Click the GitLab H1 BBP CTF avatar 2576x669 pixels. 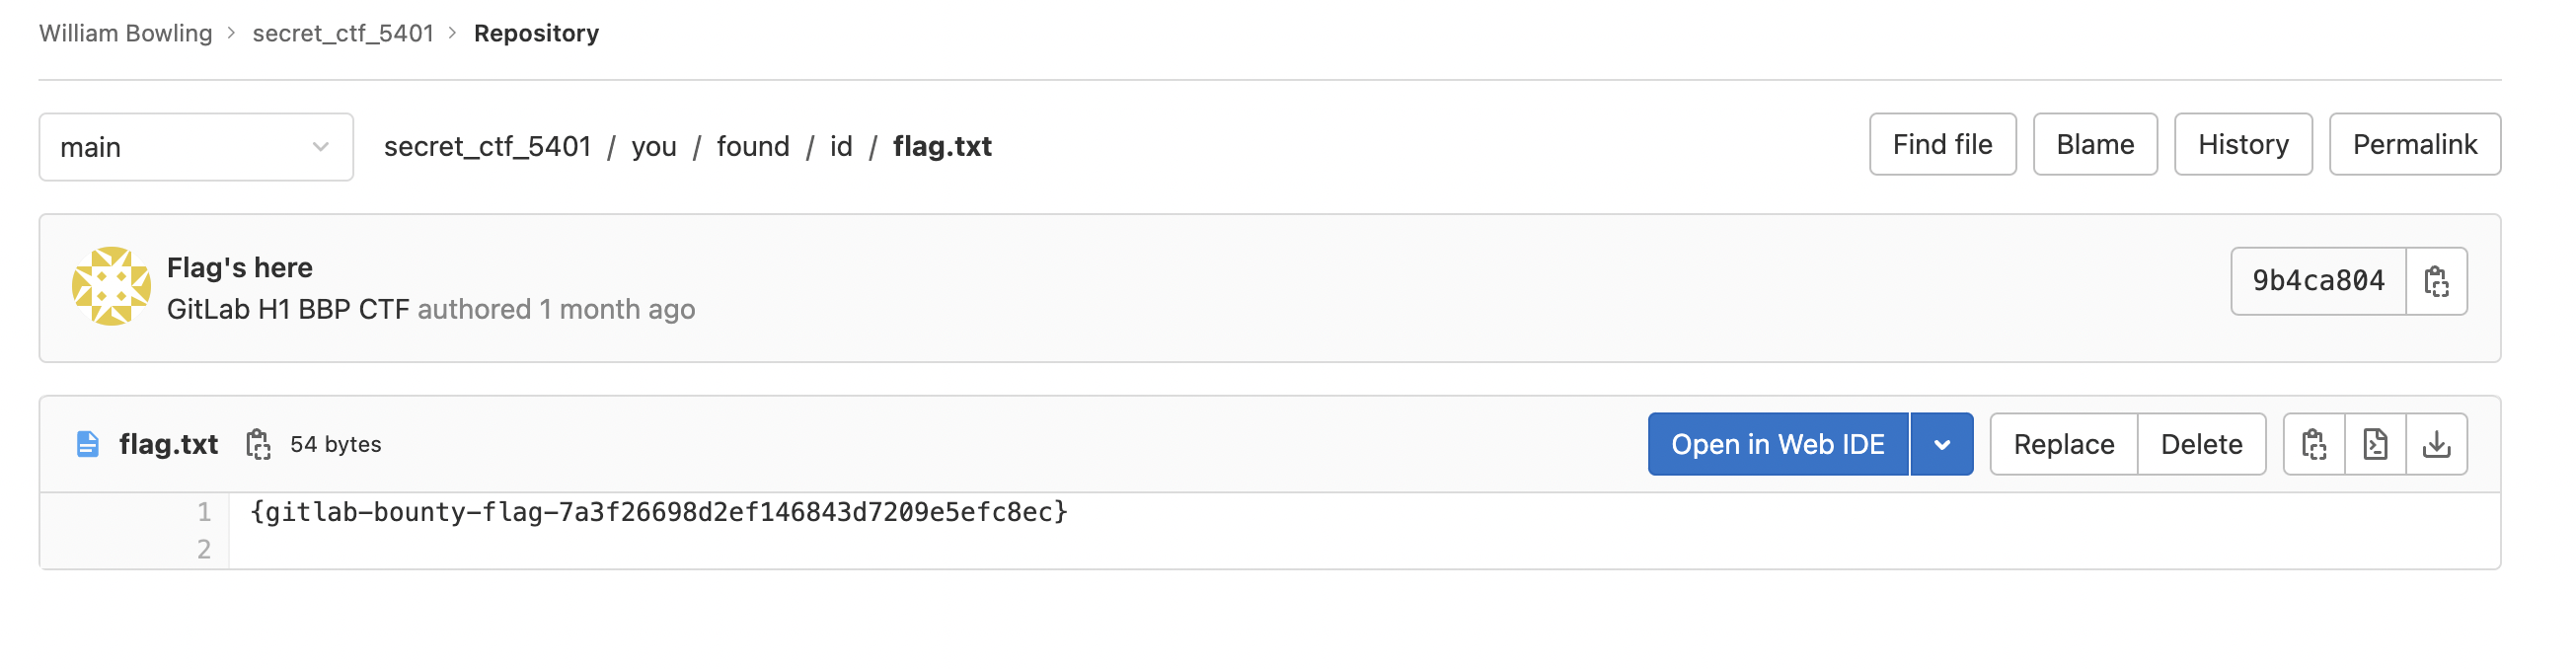coord(111,286)
